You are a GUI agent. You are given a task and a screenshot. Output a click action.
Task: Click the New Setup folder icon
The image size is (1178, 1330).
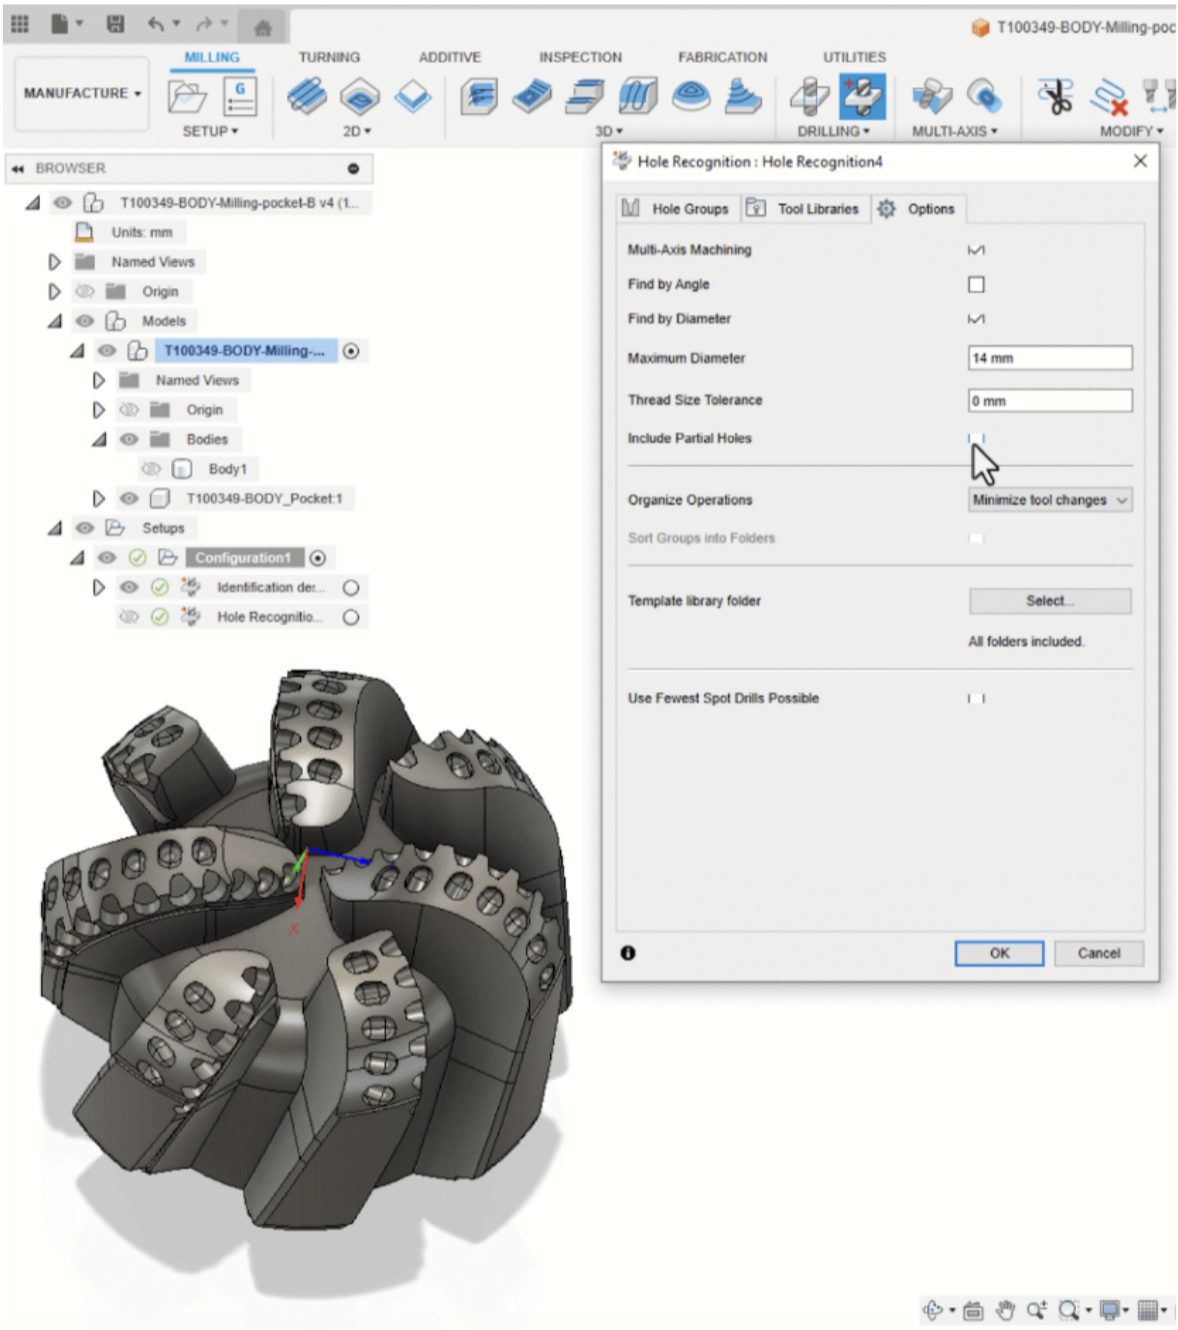click(x=188, y=97)
